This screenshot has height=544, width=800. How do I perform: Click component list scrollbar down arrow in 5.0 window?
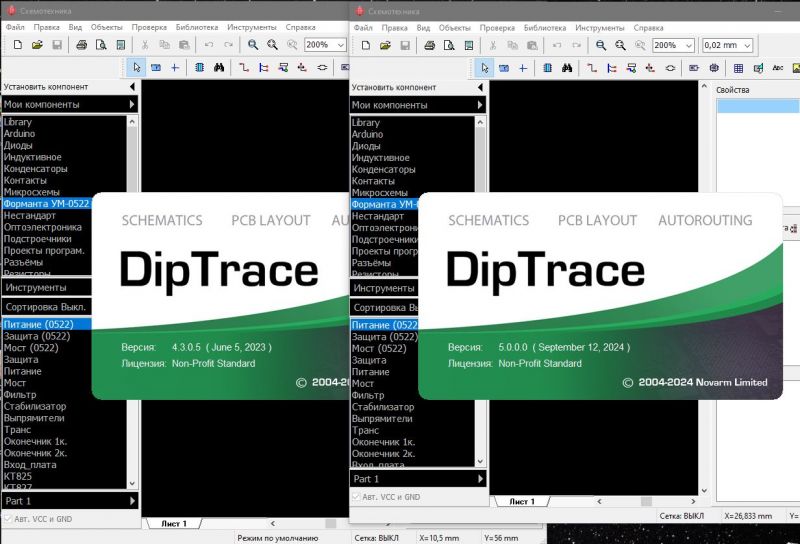(x=480, y=461)
